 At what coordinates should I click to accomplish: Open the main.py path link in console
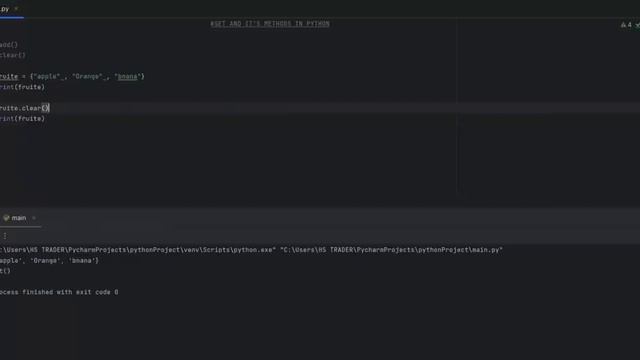391,250
